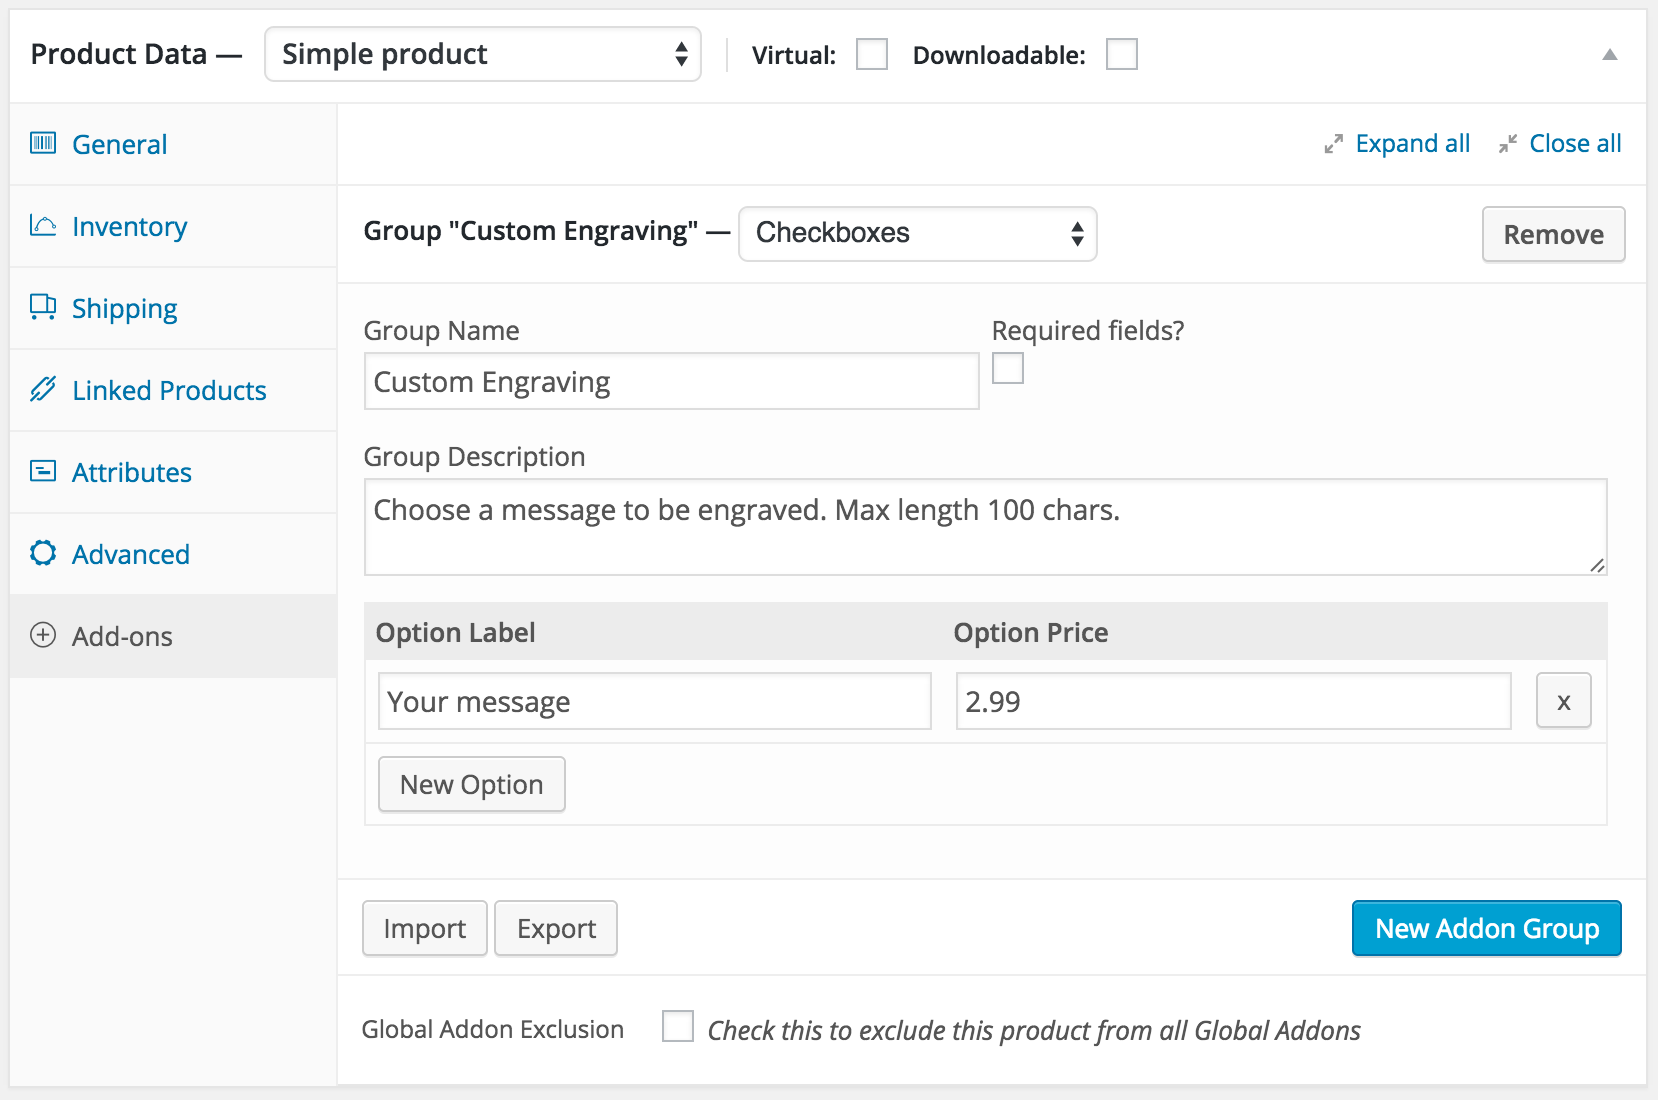Screen dimensions: 1658x1100
Task: Click the Inventory chart icon
Action: coord(43,225)
